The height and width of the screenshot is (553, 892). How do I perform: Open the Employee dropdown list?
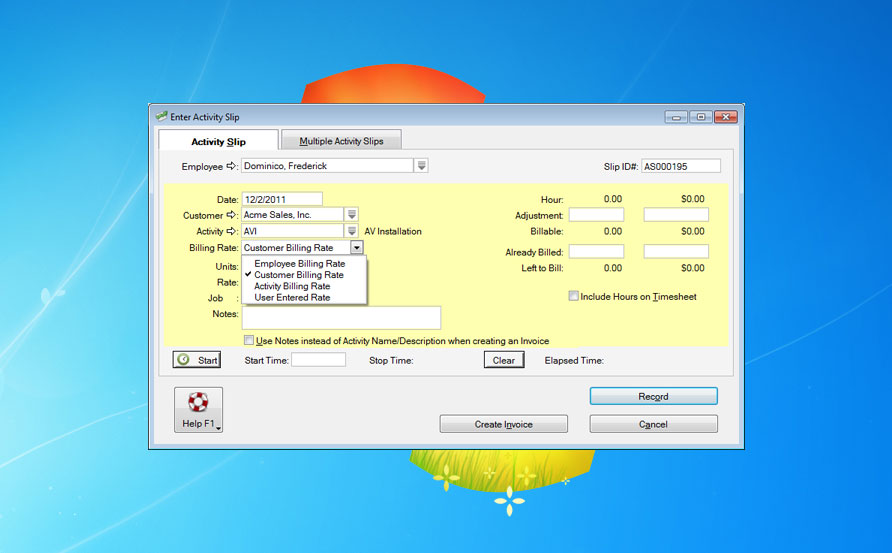(421, 166)
